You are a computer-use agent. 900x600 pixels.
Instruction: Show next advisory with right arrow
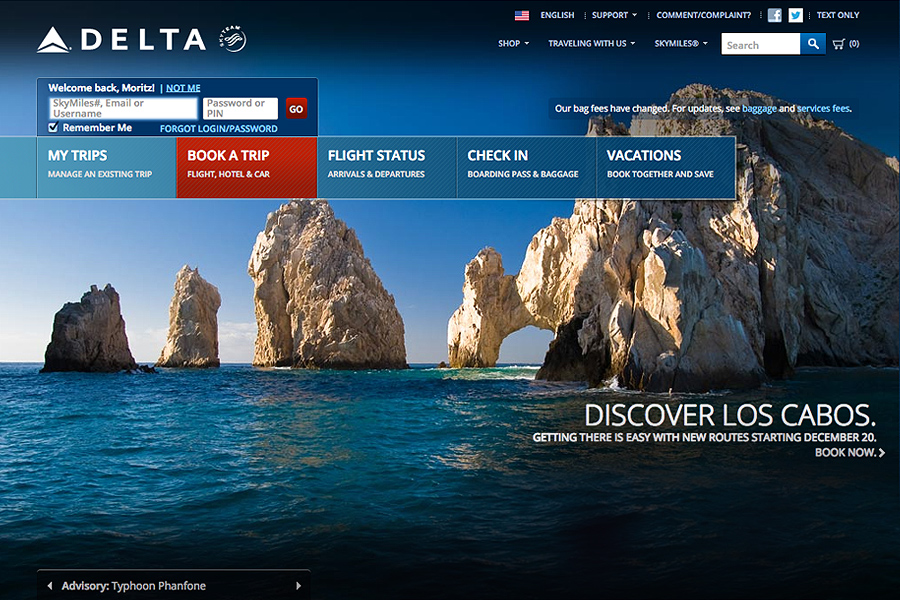point(298,586)
